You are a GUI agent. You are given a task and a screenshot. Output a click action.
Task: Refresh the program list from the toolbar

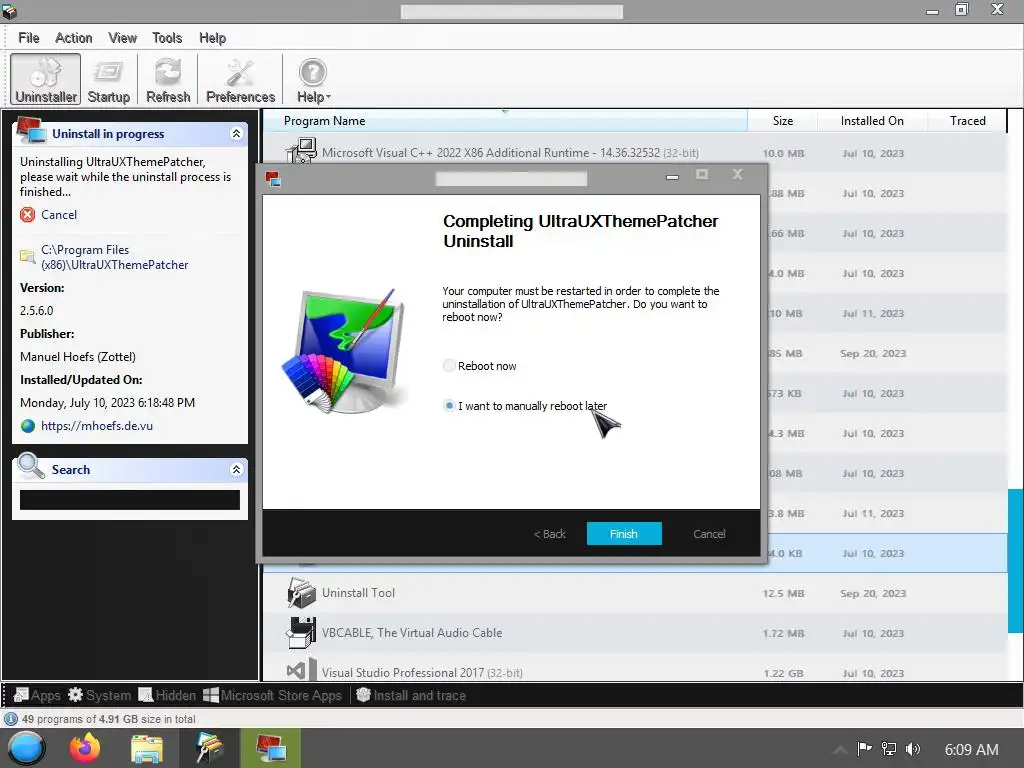pos(168,80)
